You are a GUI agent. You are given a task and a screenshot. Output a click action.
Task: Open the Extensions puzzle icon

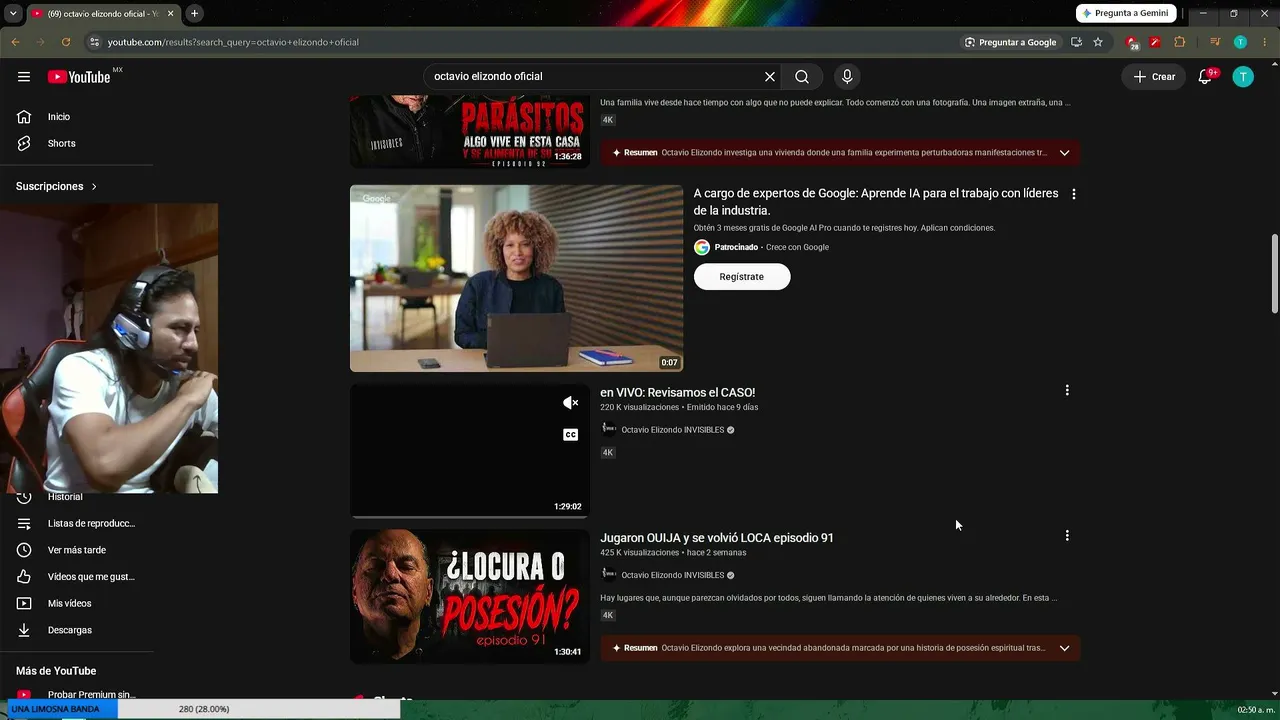click(1180, 42)
